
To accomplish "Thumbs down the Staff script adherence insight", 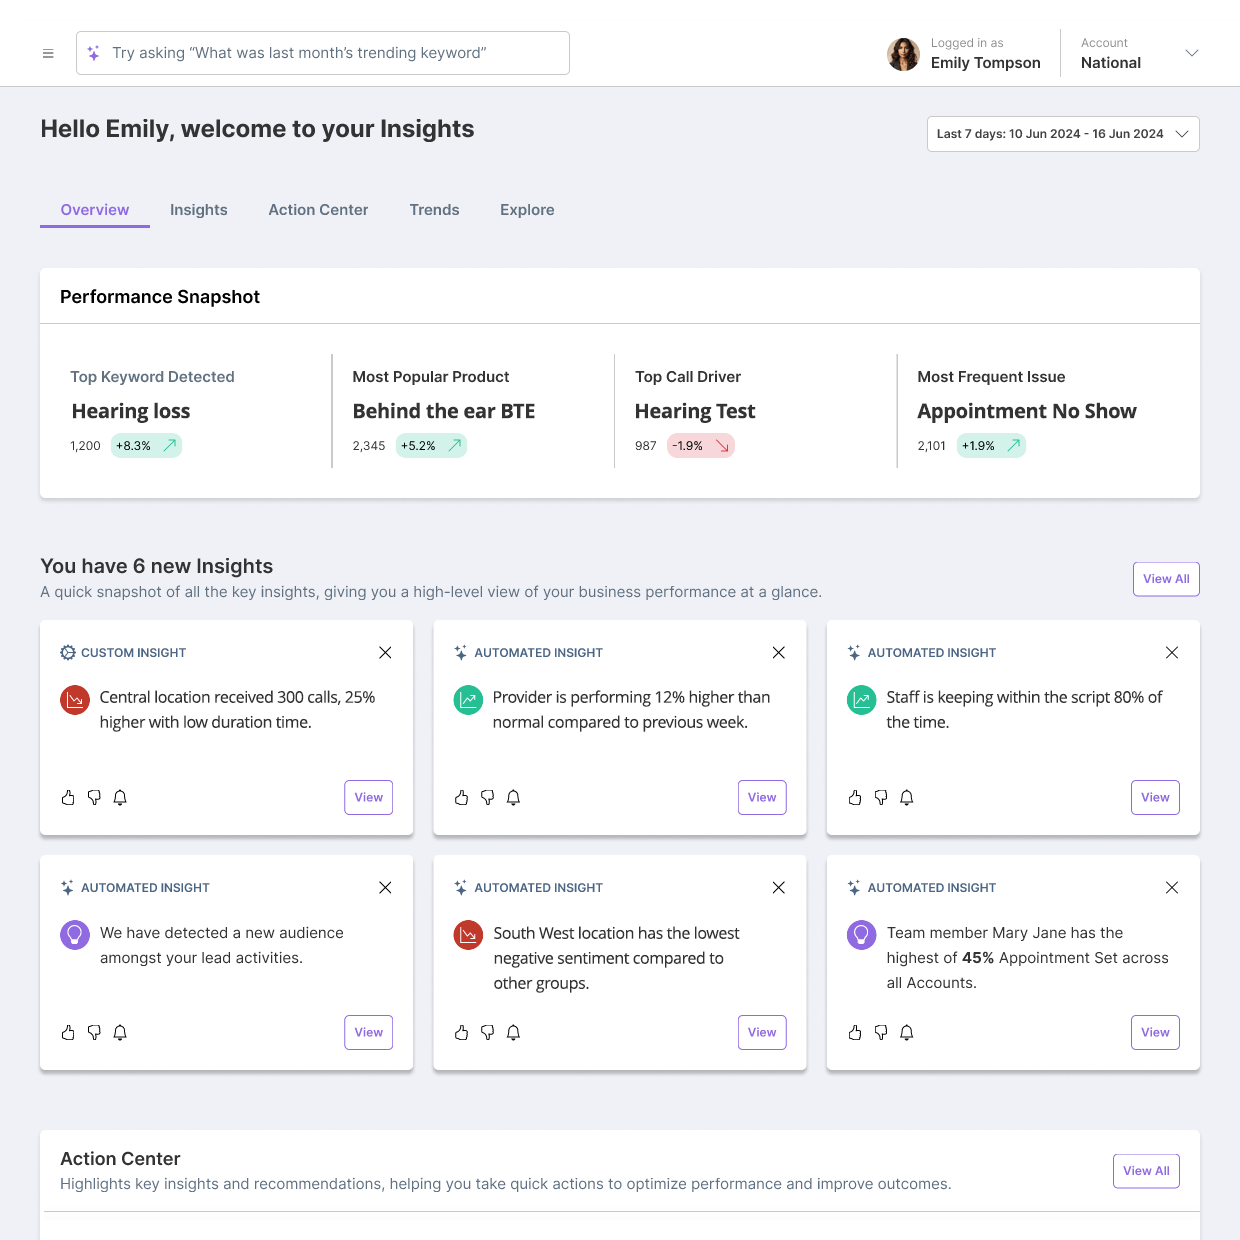I will [x=880, y=797].
